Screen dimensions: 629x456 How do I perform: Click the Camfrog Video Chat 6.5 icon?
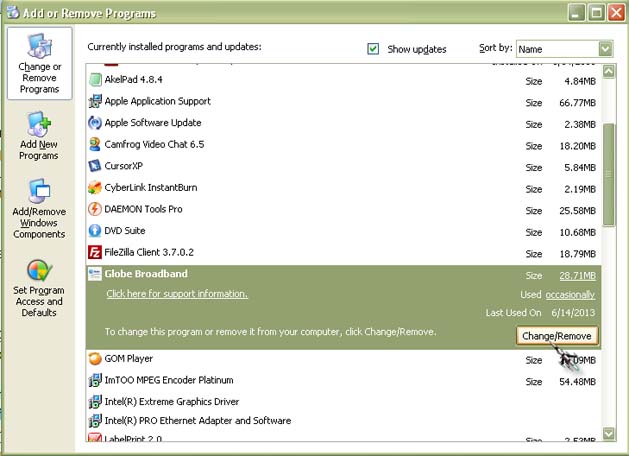[95, 144]
